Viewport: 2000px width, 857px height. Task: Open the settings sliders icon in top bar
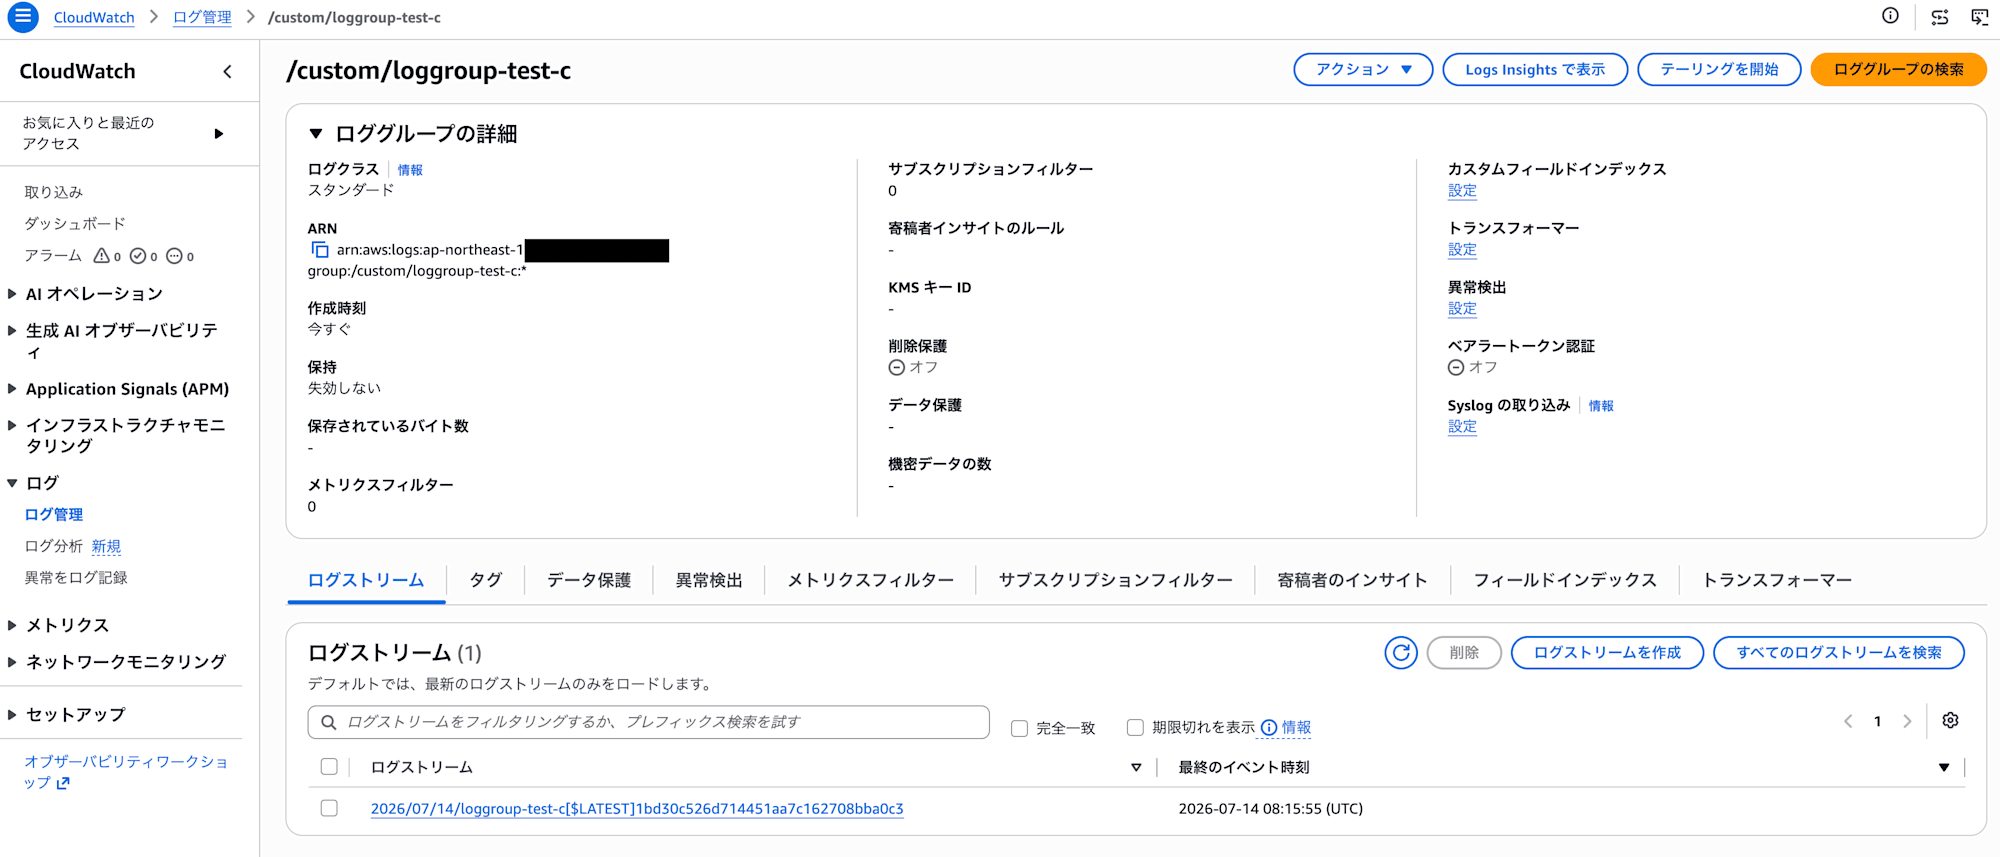[x=1939, y=17]
